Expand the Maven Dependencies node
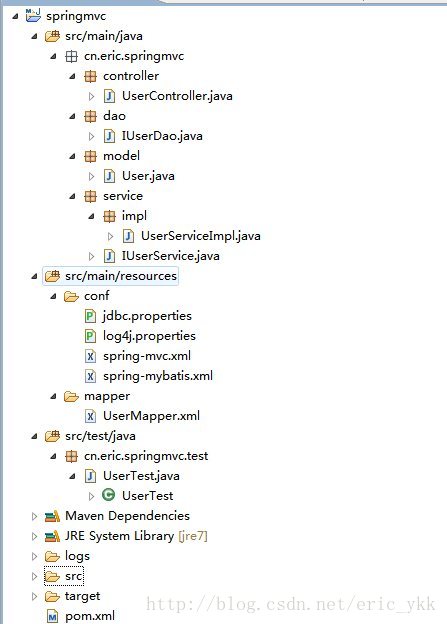The image size is (447, 624). [x=34, y=517]
